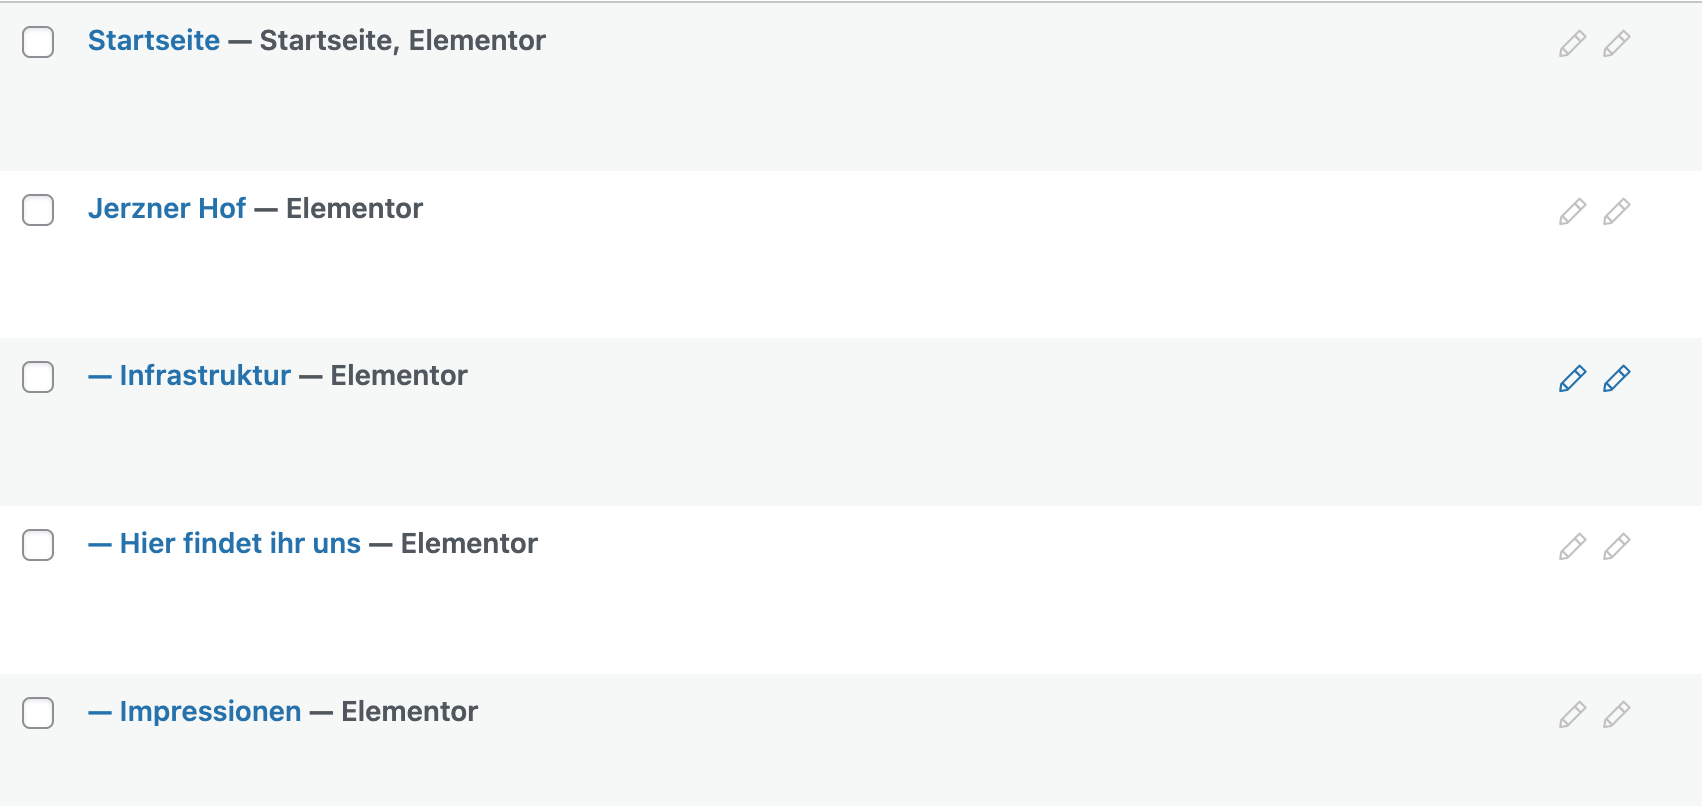The height and width of the screenshot is (806, 1702).
Task: Select the Jerzner Hof page checkbox
Action: 38,210
